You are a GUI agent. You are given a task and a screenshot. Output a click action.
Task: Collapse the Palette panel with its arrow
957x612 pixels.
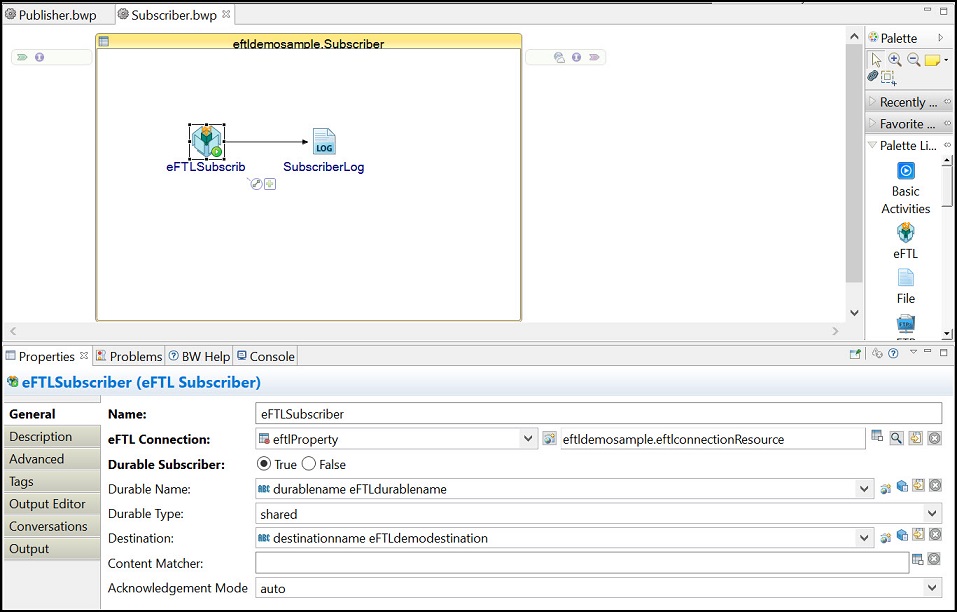(x=941, y=38)
